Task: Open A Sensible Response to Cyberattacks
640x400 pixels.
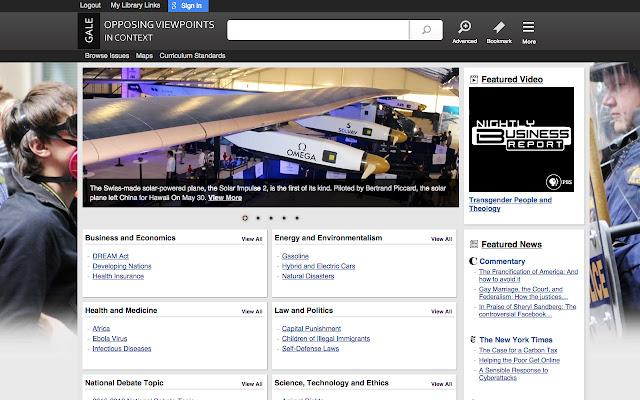Action: click(x=513, y=374)
